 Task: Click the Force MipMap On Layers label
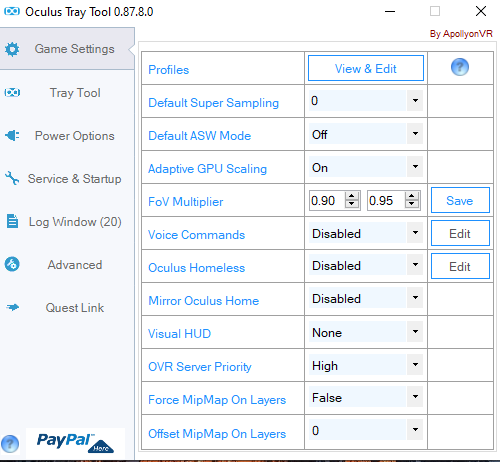(217, 400)
